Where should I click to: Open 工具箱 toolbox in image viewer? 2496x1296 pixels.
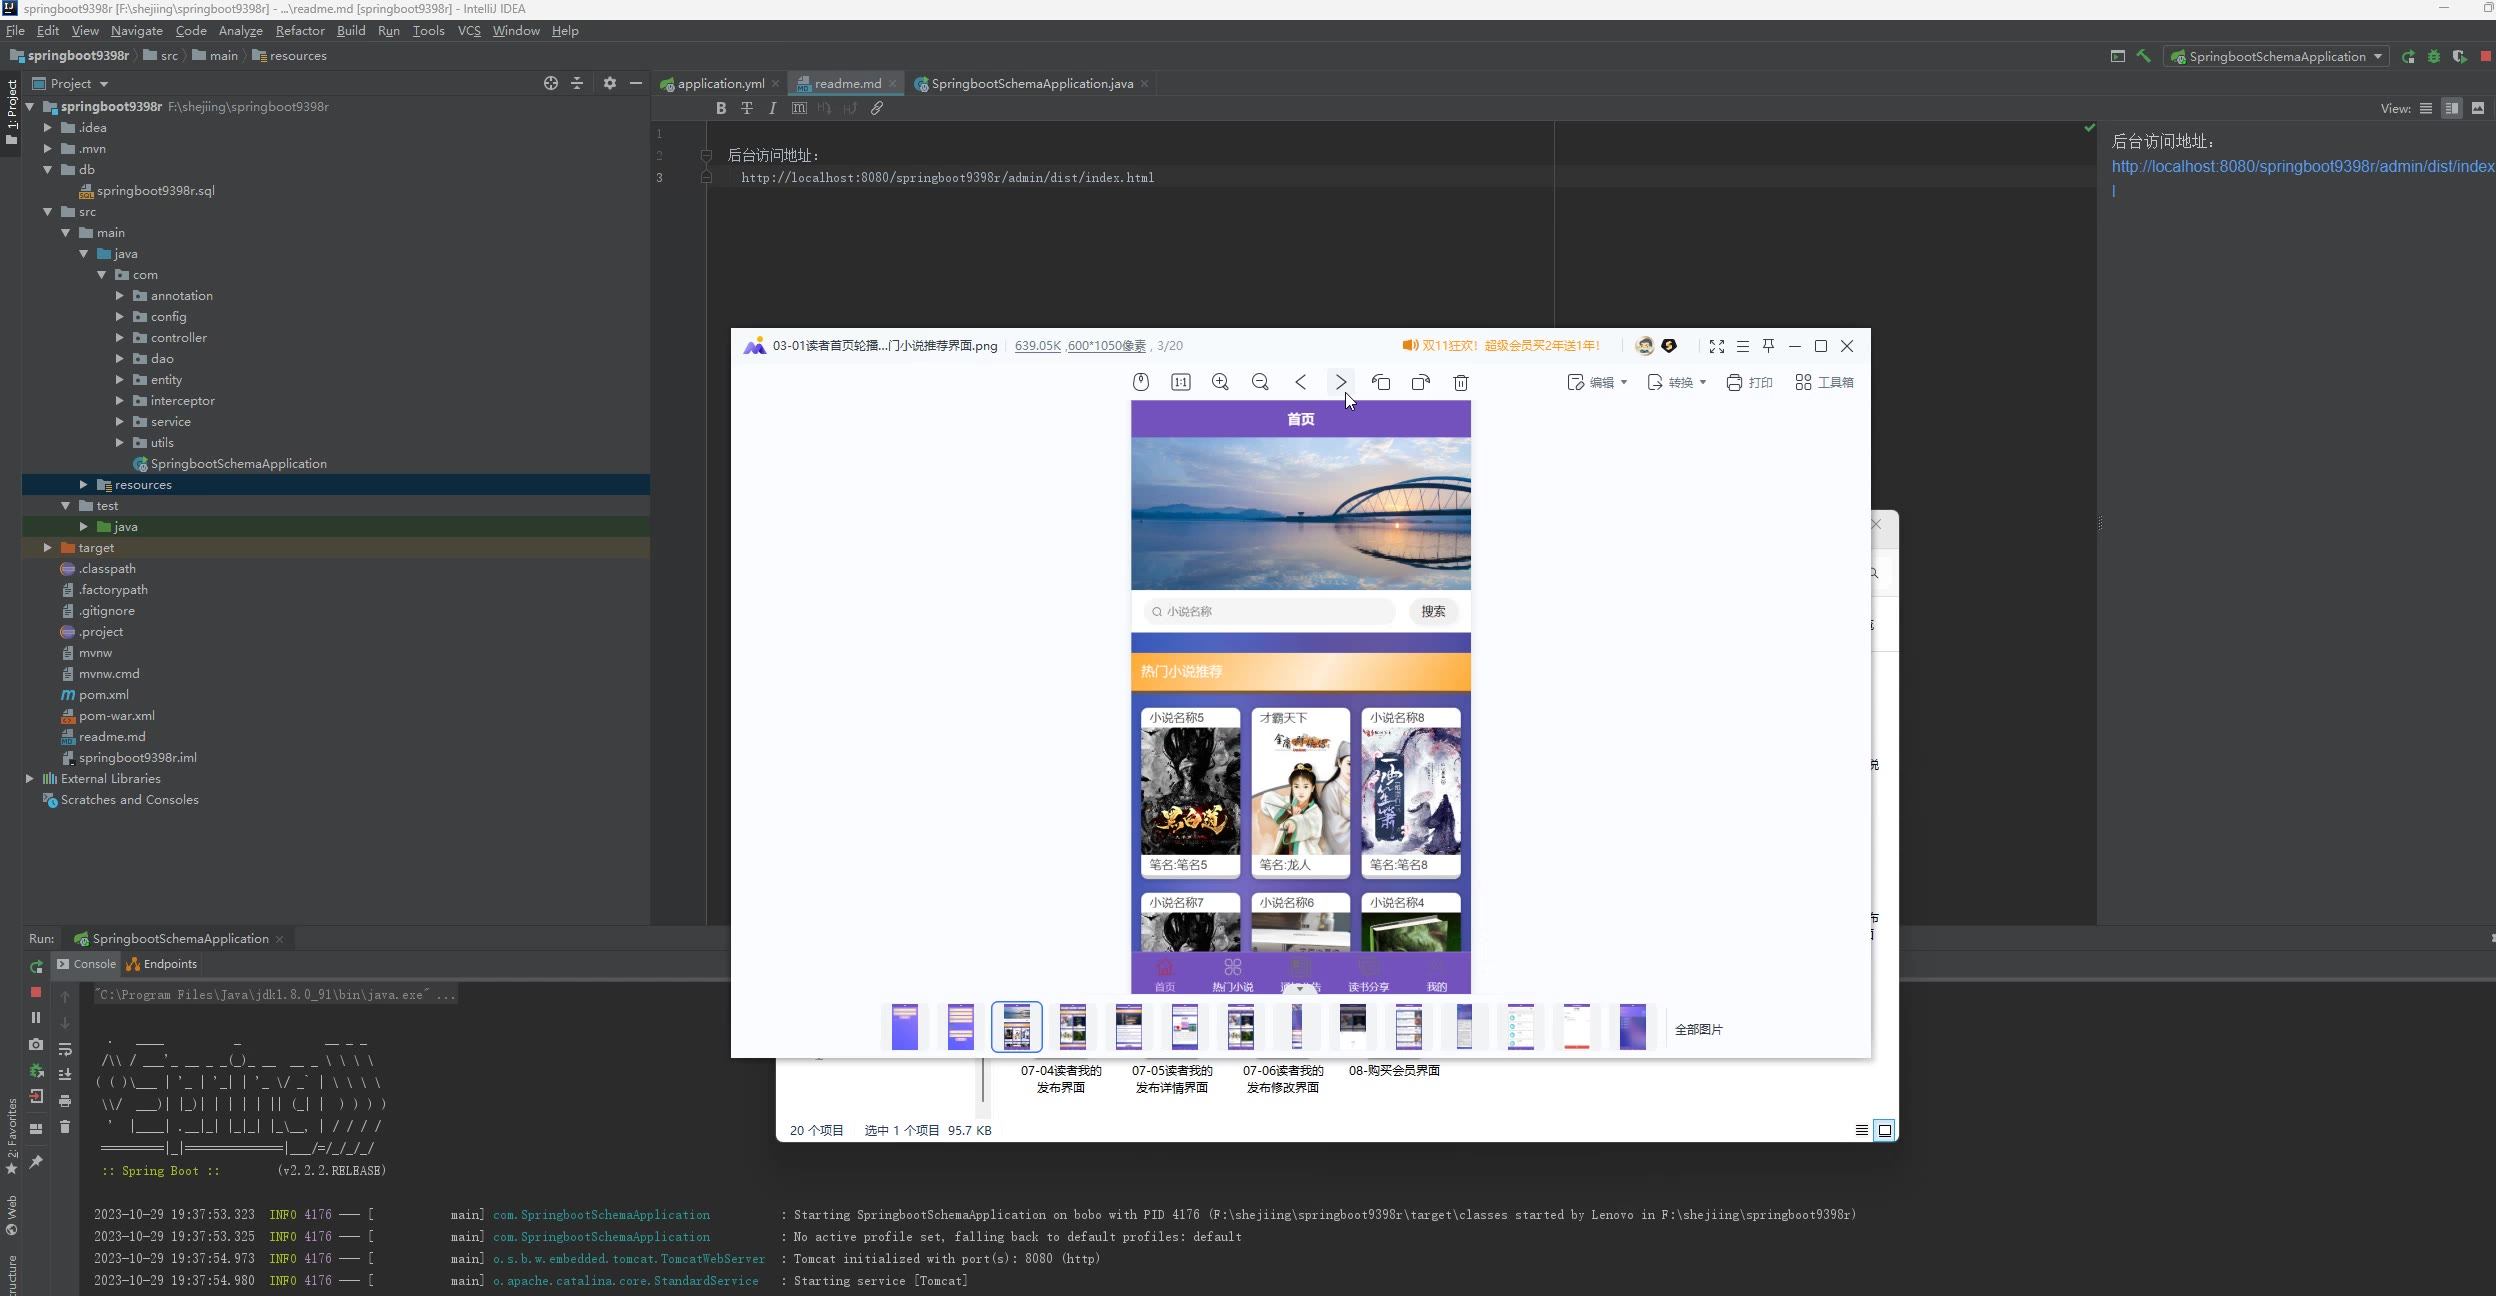click(x=1824, y=382)
